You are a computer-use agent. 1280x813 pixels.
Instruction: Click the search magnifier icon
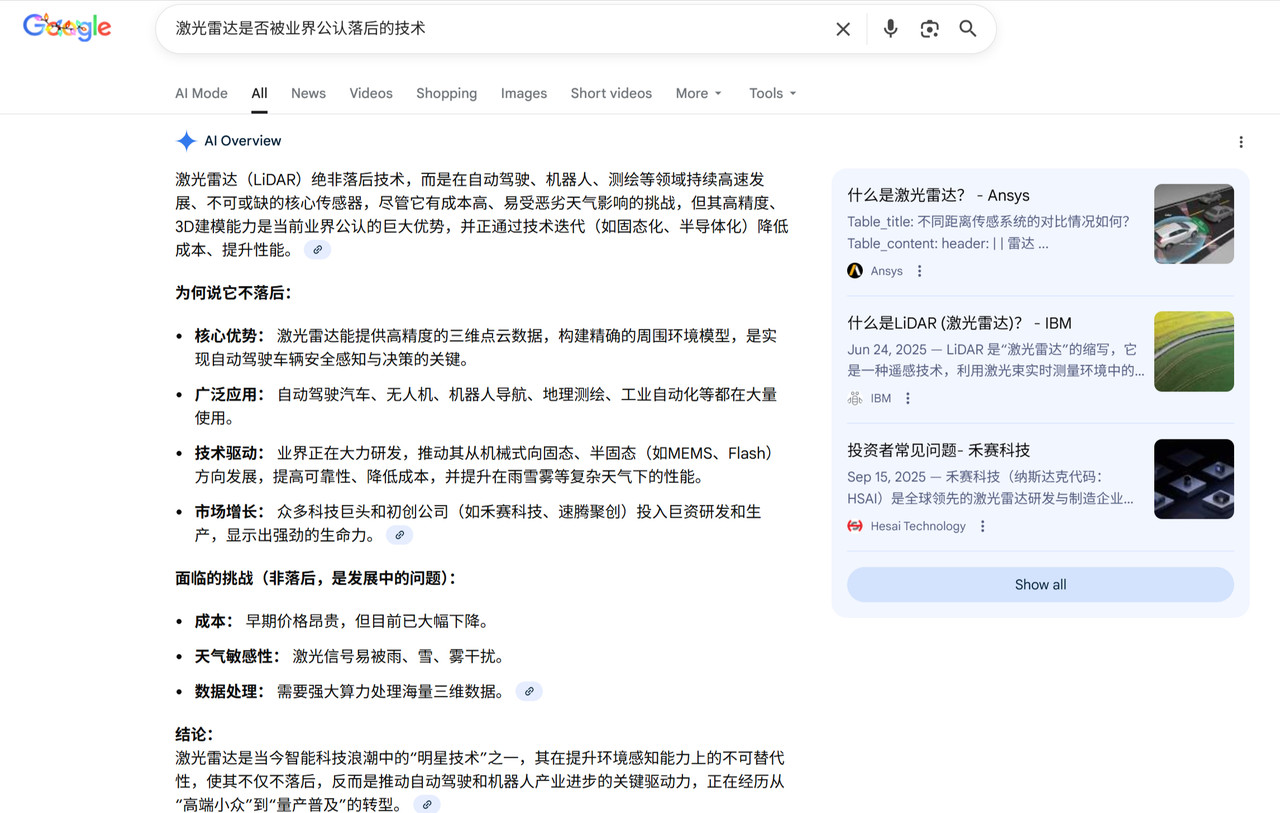pos(966,29)
